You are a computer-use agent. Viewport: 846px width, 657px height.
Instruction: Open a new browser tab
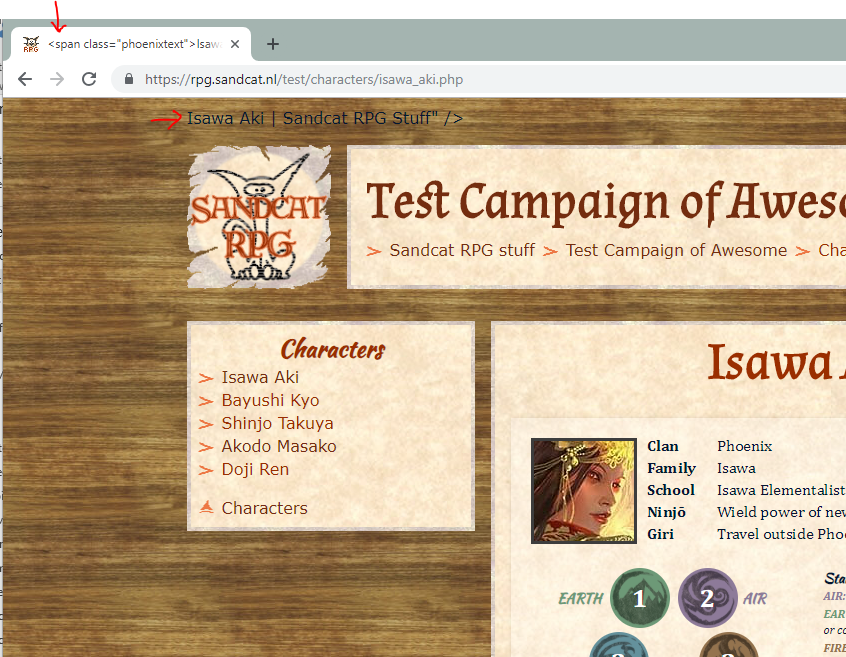click(x=273, y=44)
